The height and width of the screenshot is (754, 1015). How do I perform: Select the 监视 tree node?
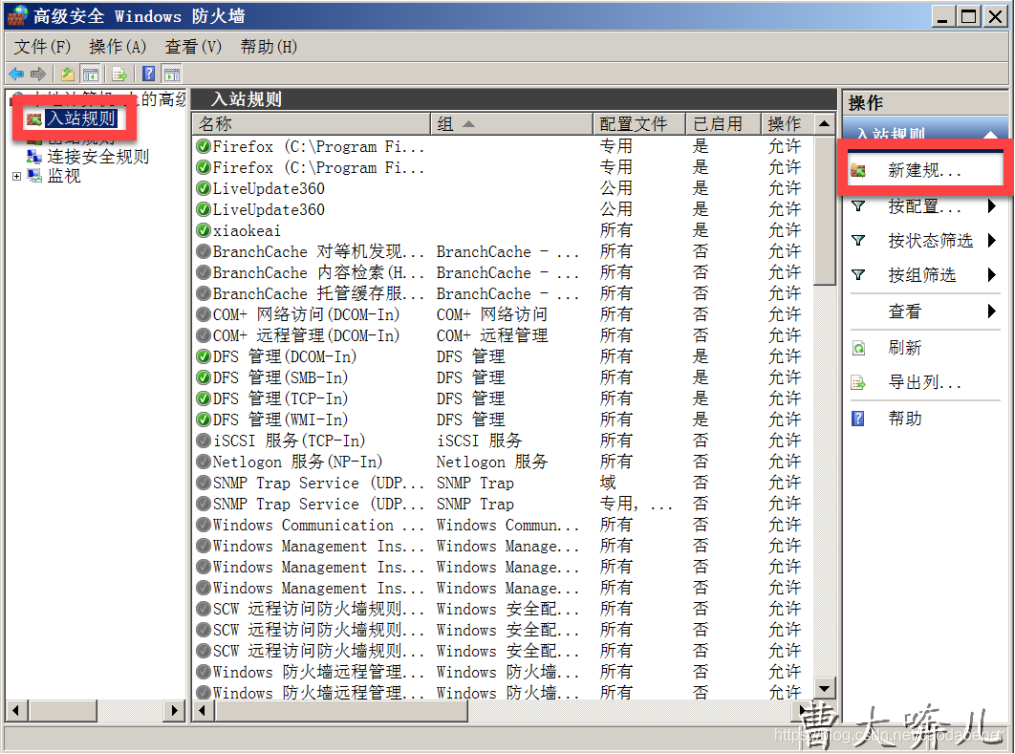[x=63, y=176]
